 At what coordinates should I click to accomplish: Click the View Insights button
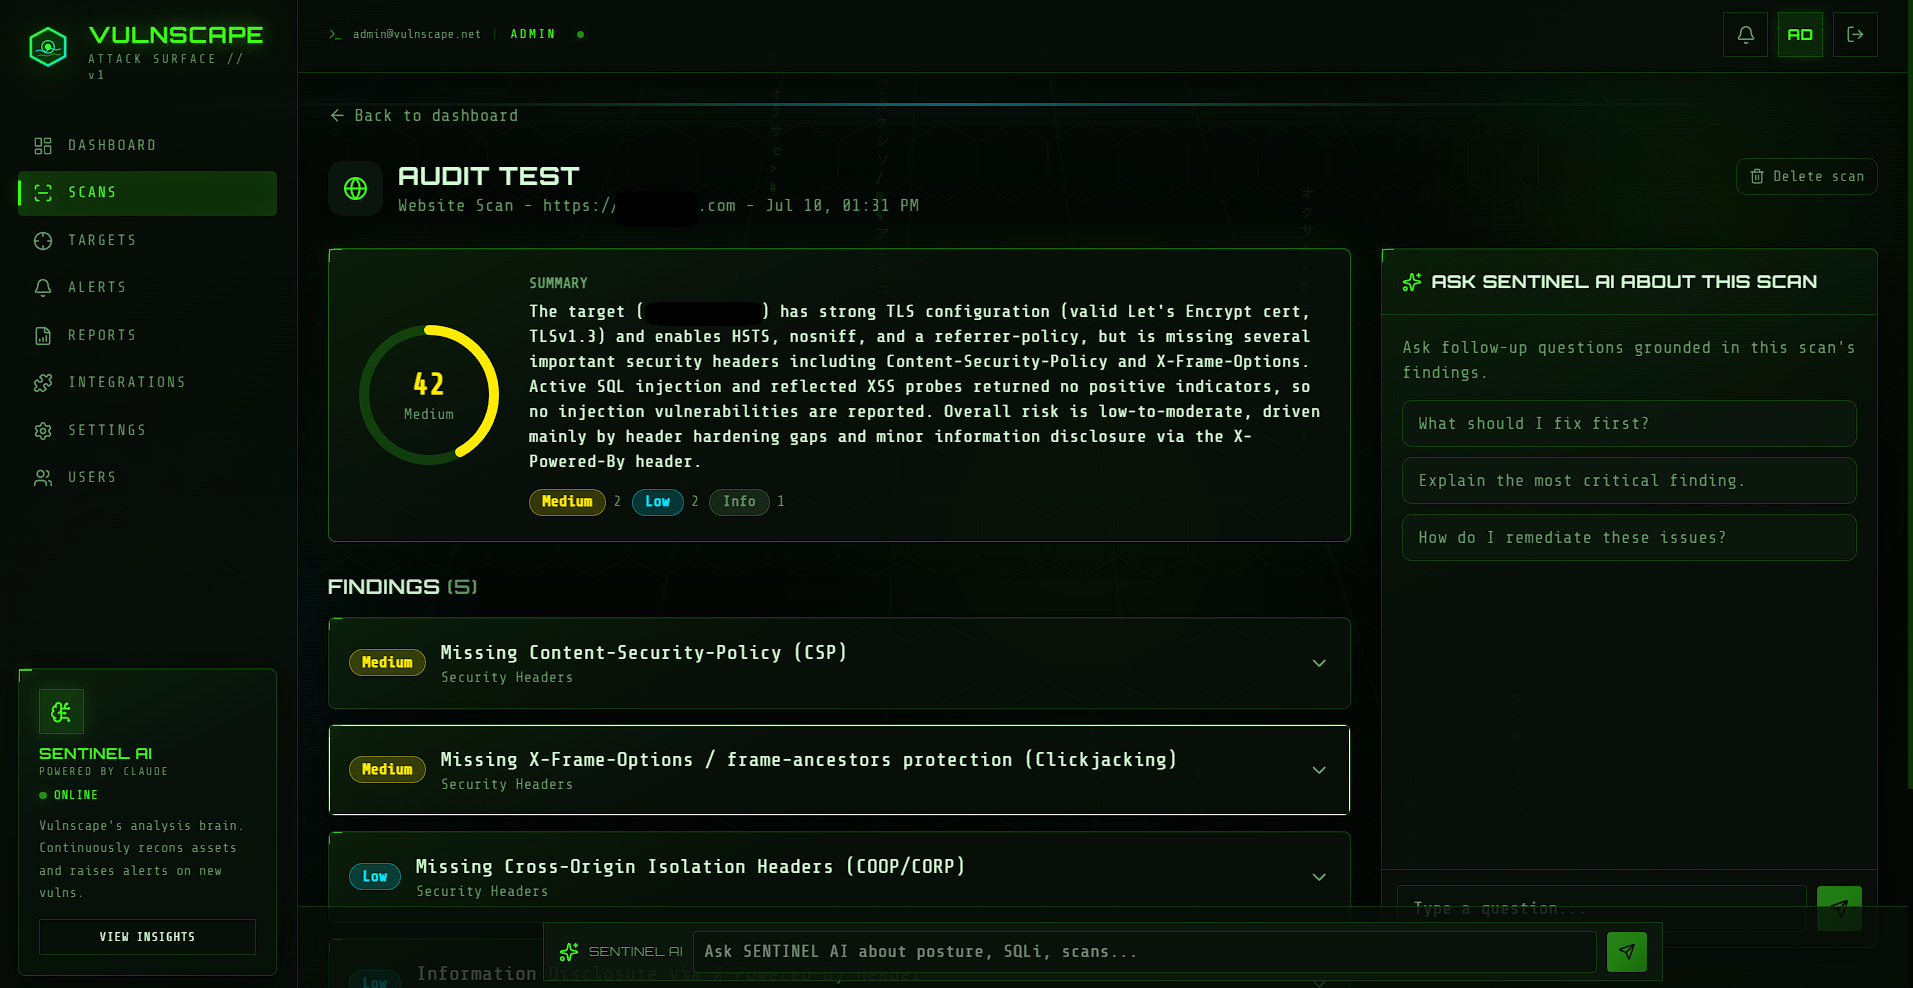click(x=147, y=937)
